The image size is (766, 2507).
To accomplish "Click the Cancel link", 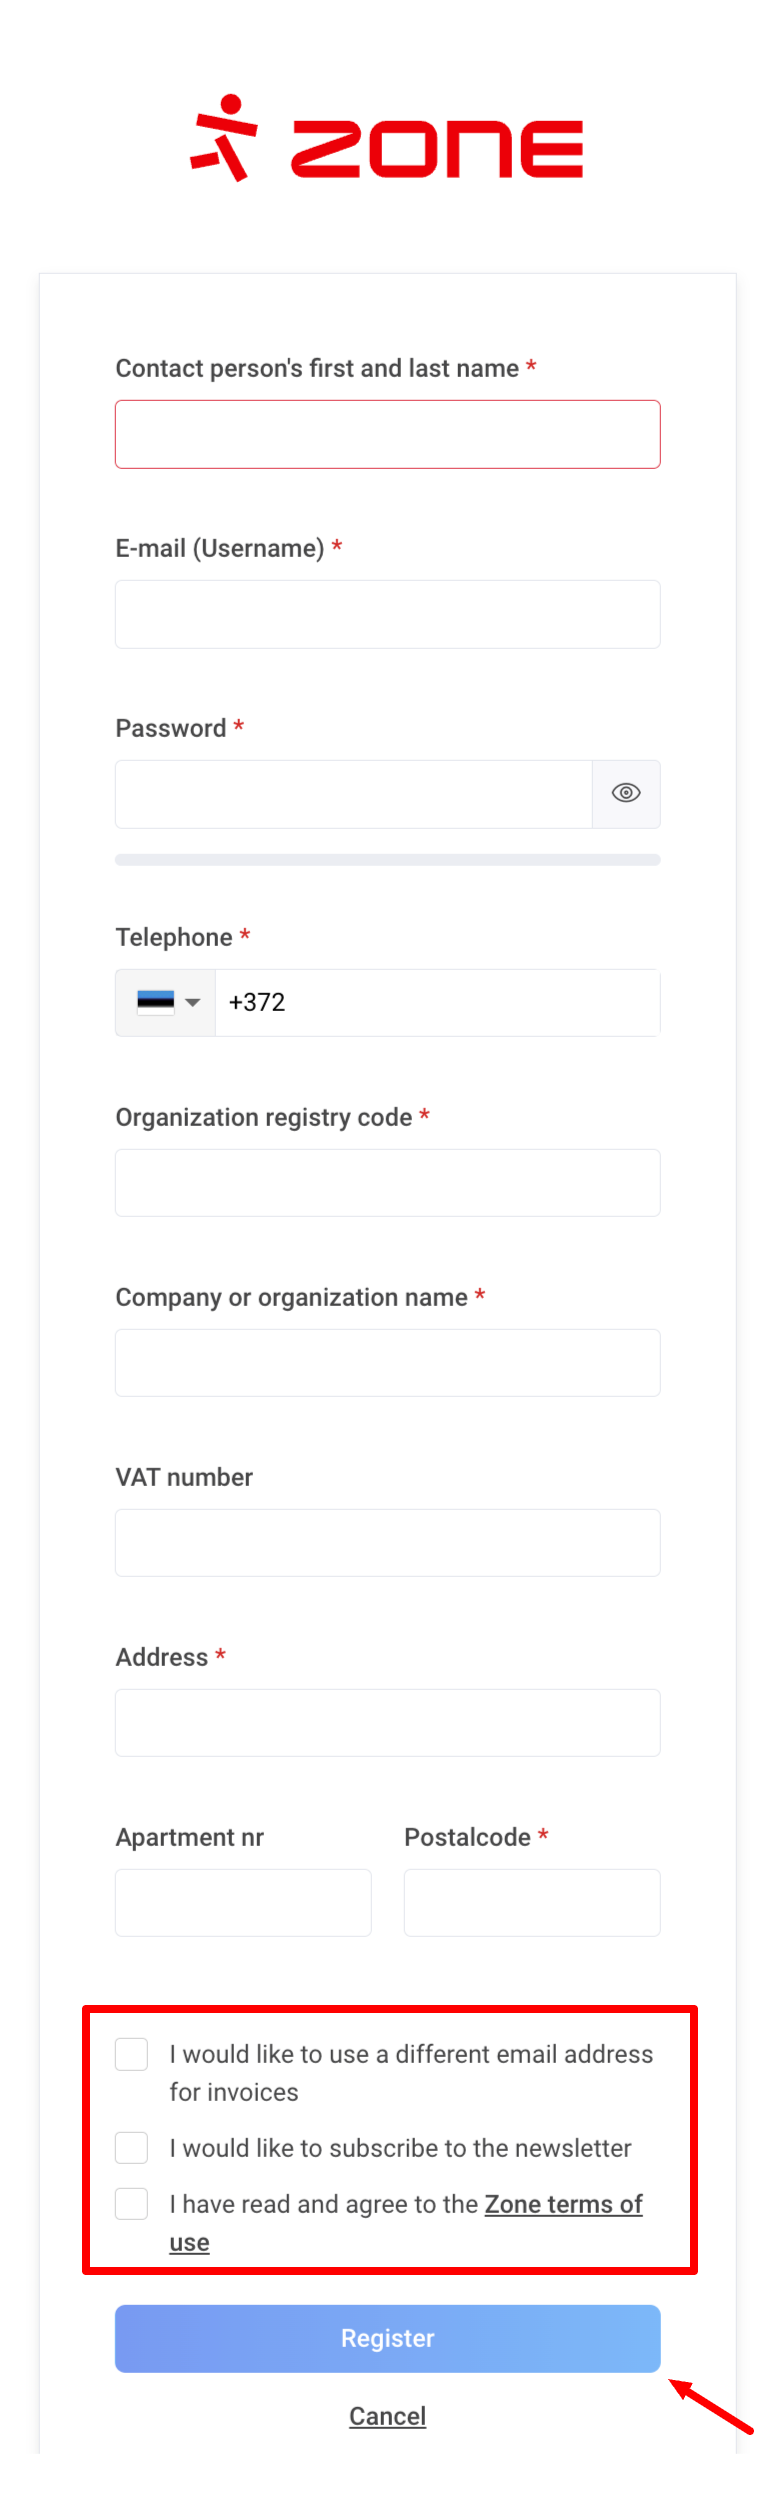I will (x=387, y=2415).
